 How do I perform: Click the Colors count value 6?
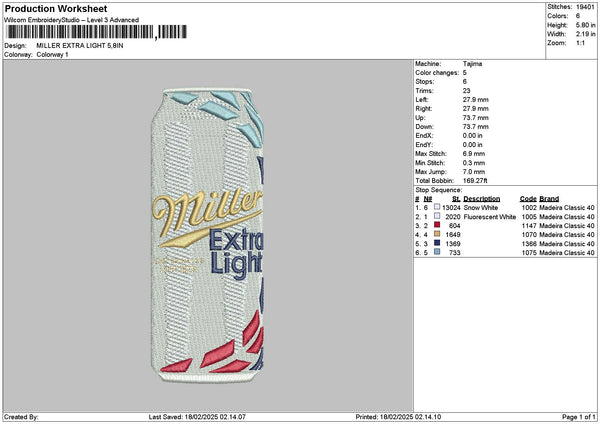click(578, 16)
